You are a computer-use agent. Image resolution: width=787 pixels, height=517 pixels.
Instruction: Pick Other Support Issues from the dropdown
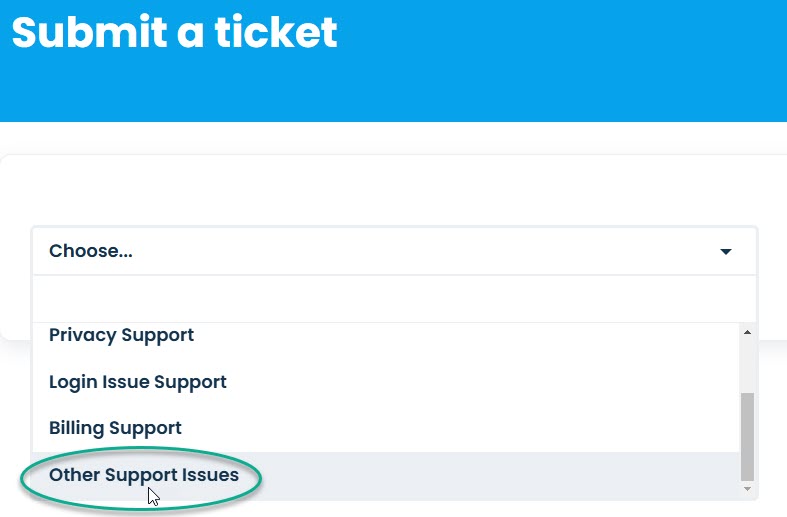[144, 475]
